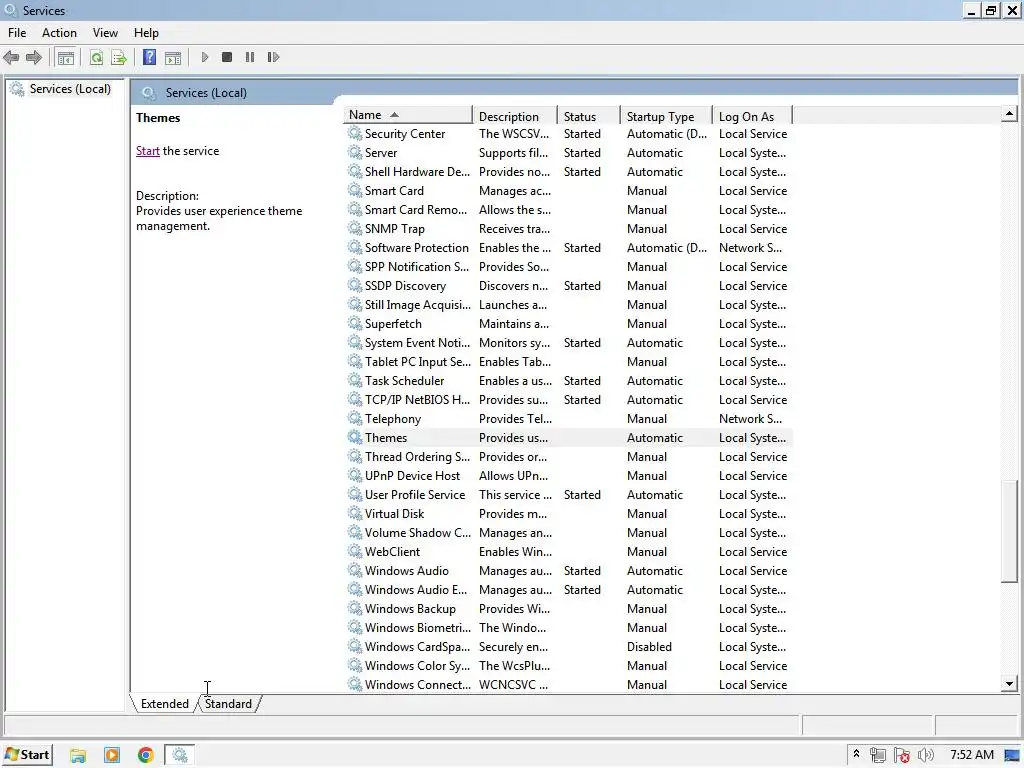Launch Google Chrome from the taskbar
Image resolution: width=1024 pixels, height=768 pixels.
click(x=146, y=756)
